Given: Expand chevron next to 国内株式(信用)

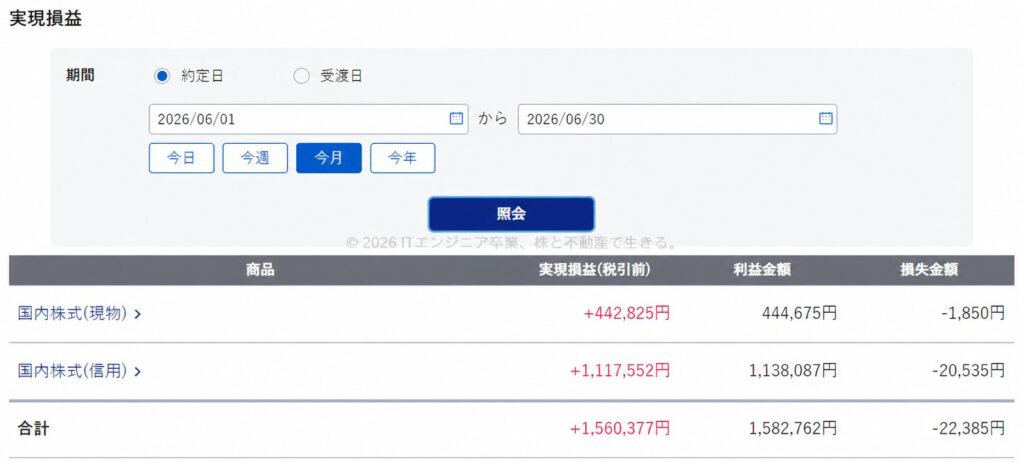Looking at the screenshot, I should [137, 372].
